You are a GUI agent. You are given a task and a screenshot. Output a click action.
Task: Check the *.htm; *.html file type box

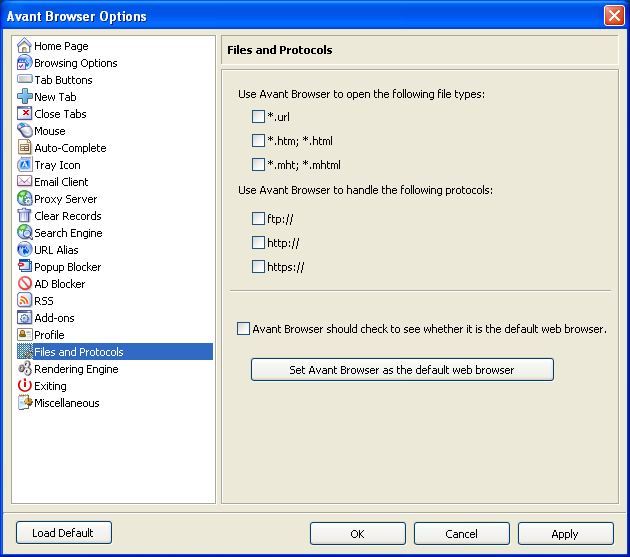coord(258,141)
